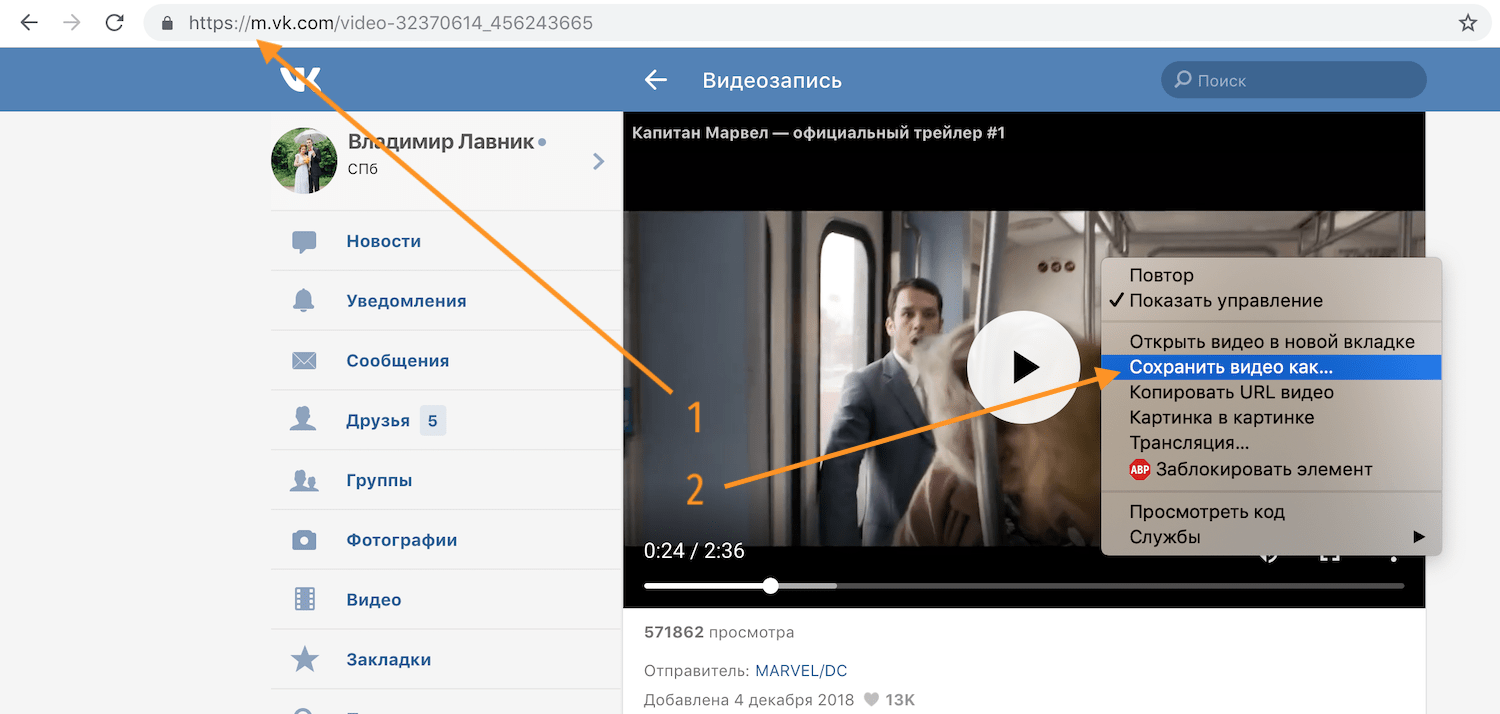The width and height of the screenshot is (1500, 714).
Task: Reload the page with the refresh icon
Action: click(x=114, y=22)
